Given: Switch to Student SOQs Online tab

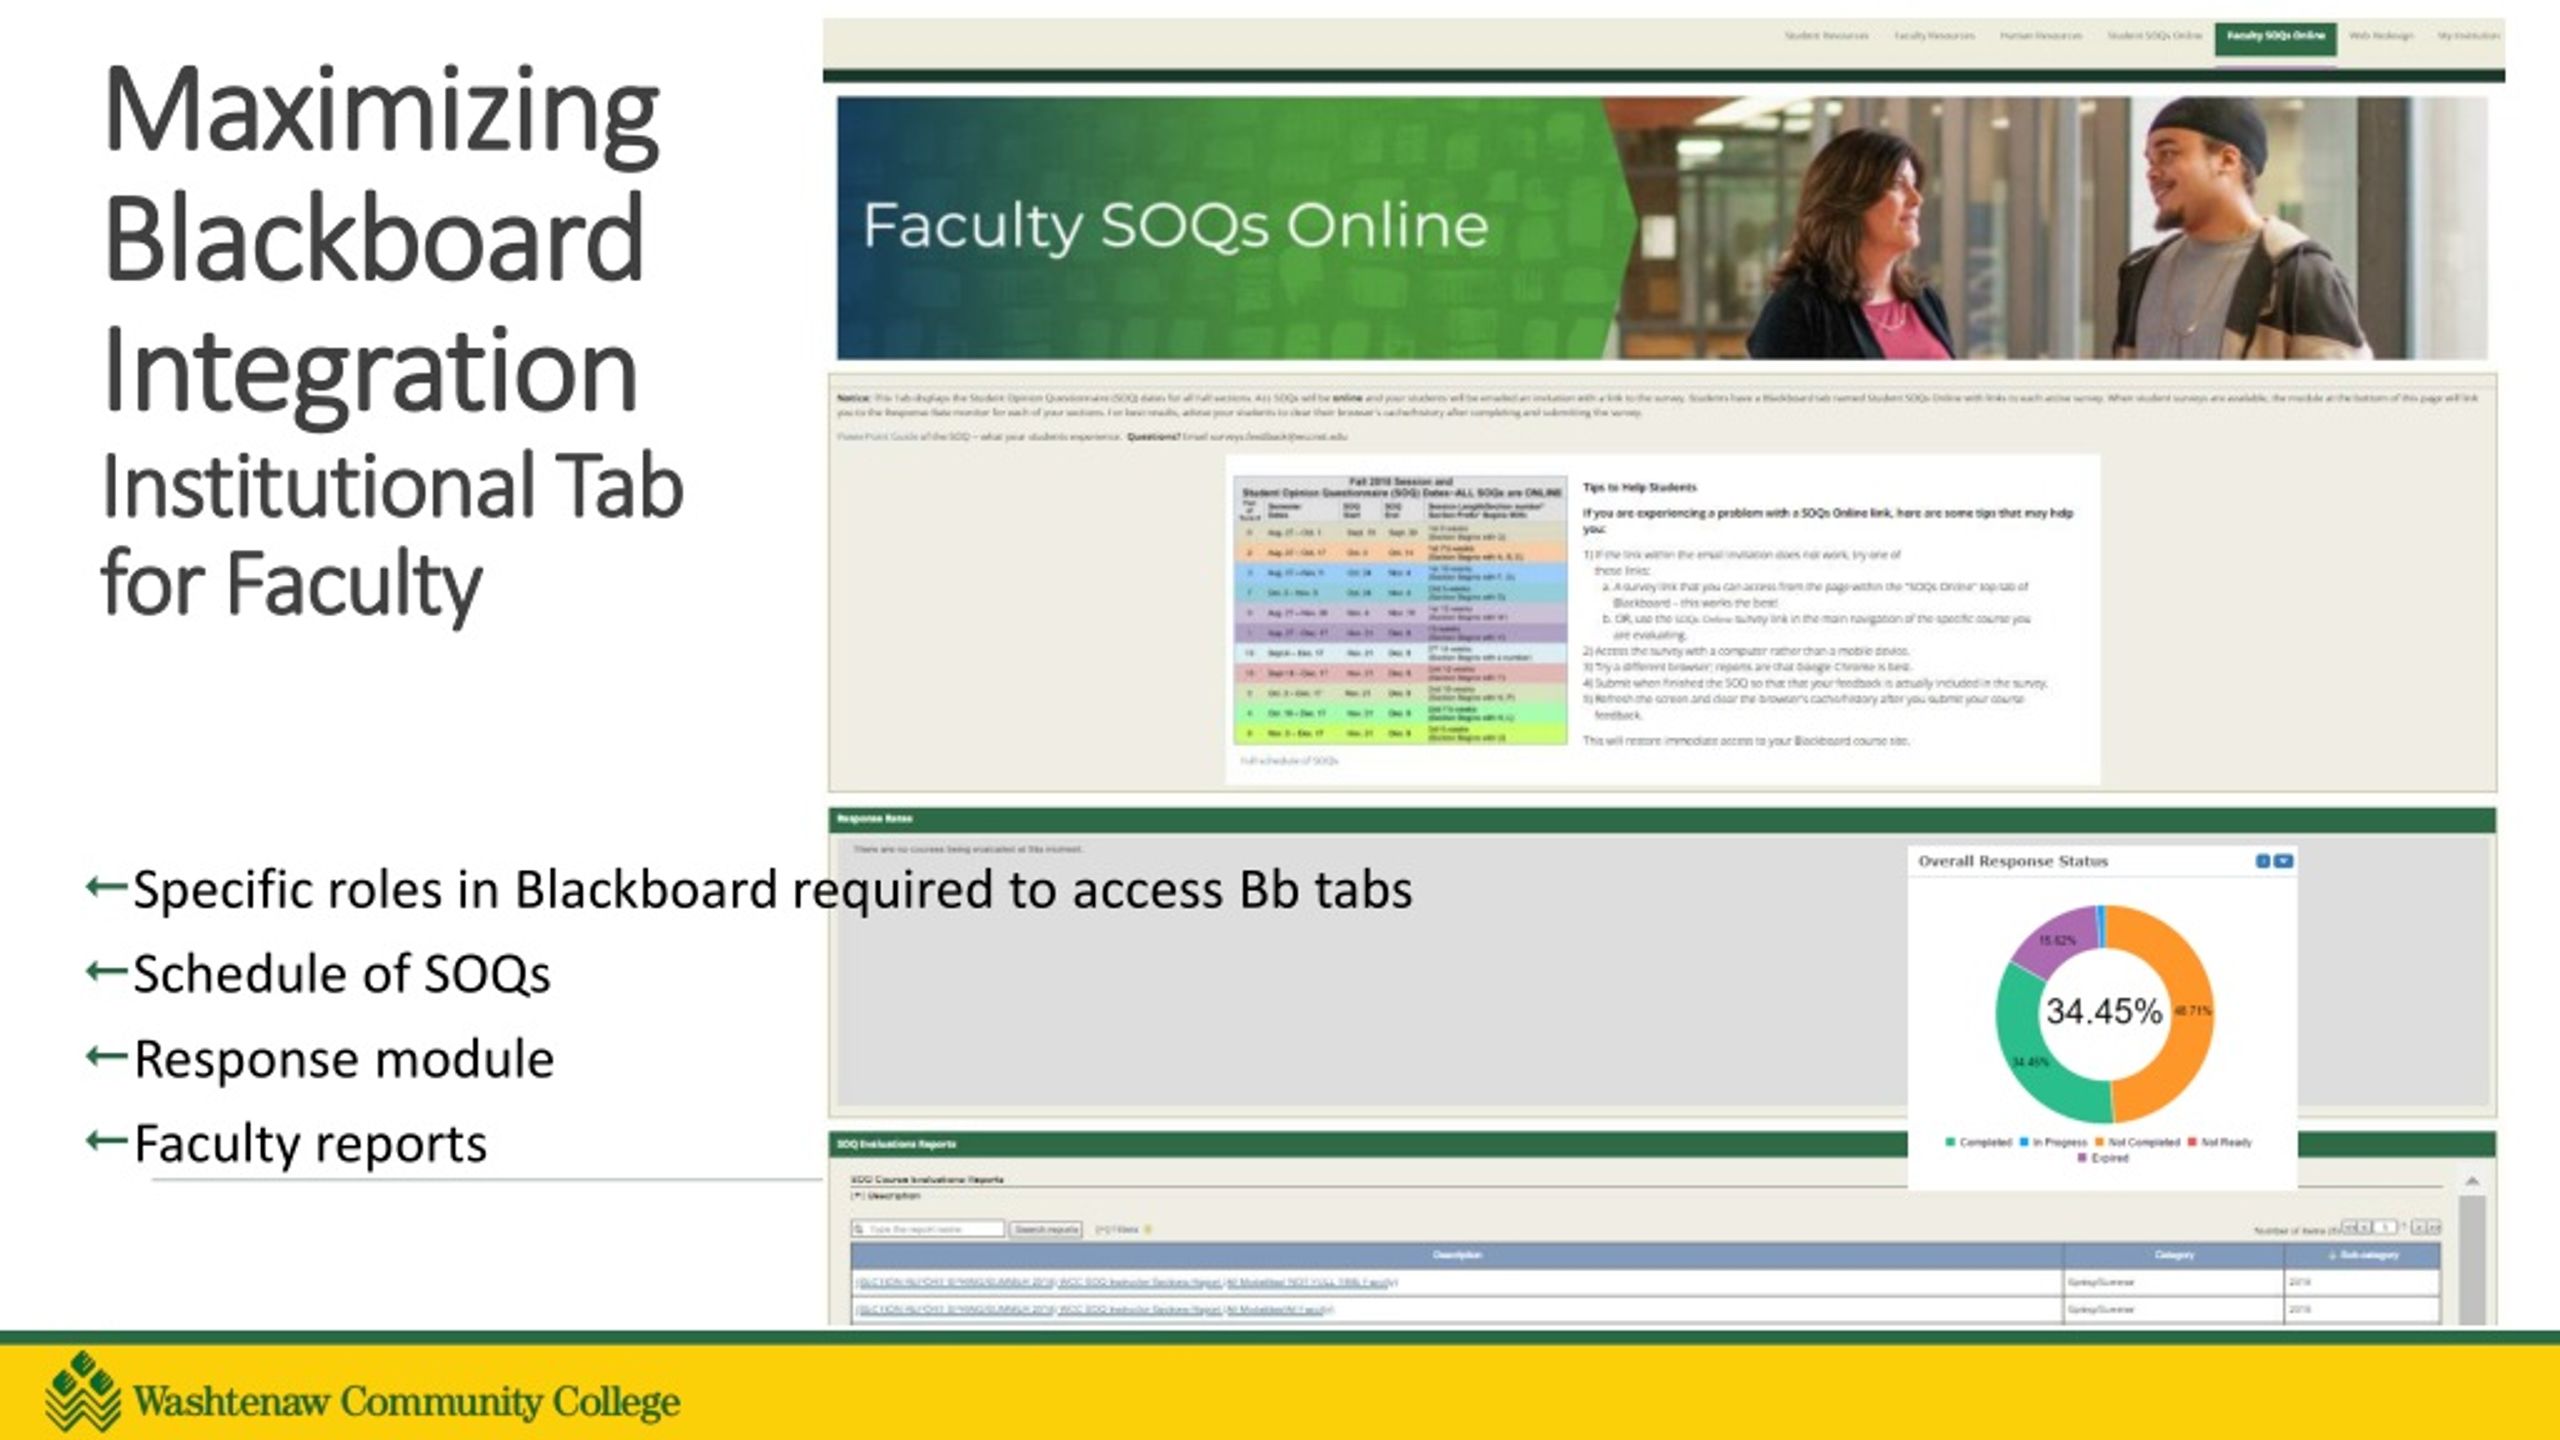Looking at the screenshot, I should pos(2155,36).
